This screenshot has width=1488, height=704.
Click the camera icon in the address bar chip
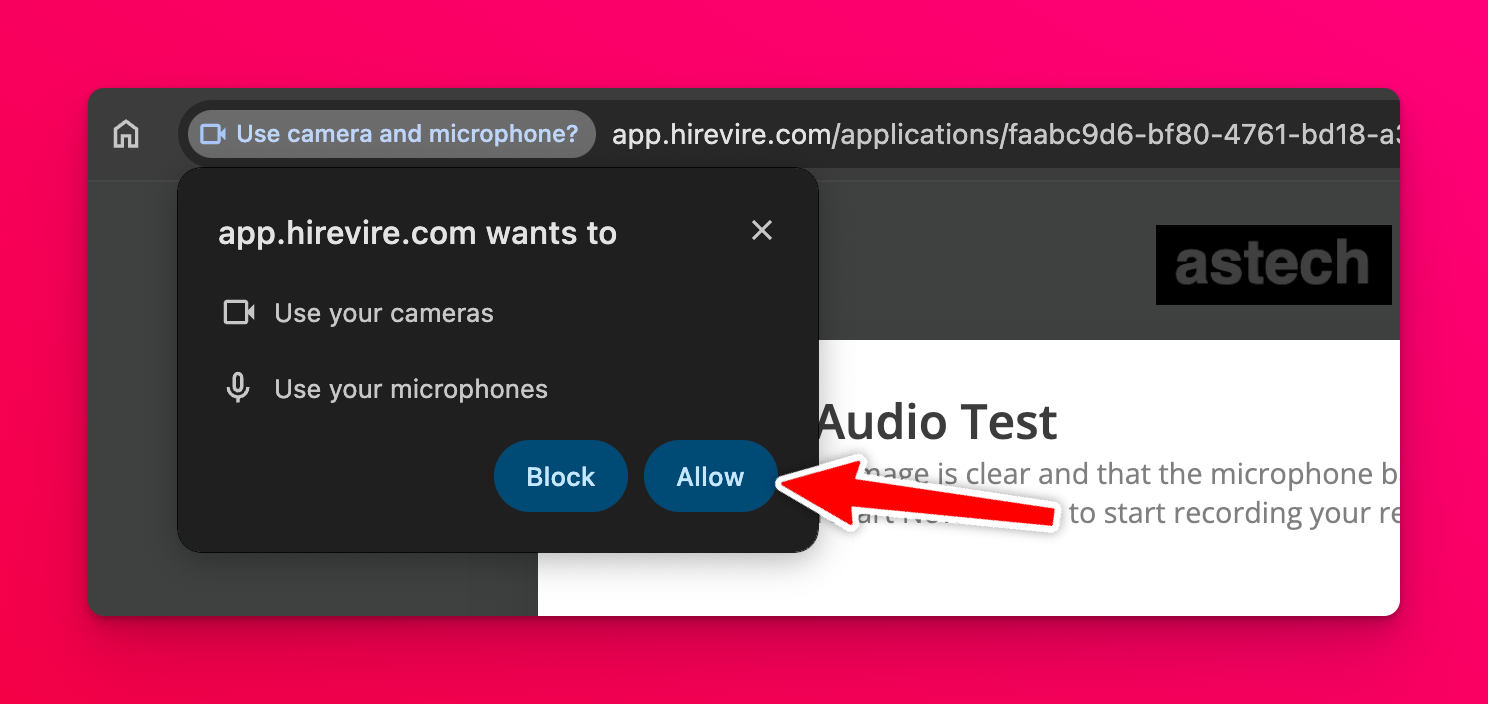[213, 134]
